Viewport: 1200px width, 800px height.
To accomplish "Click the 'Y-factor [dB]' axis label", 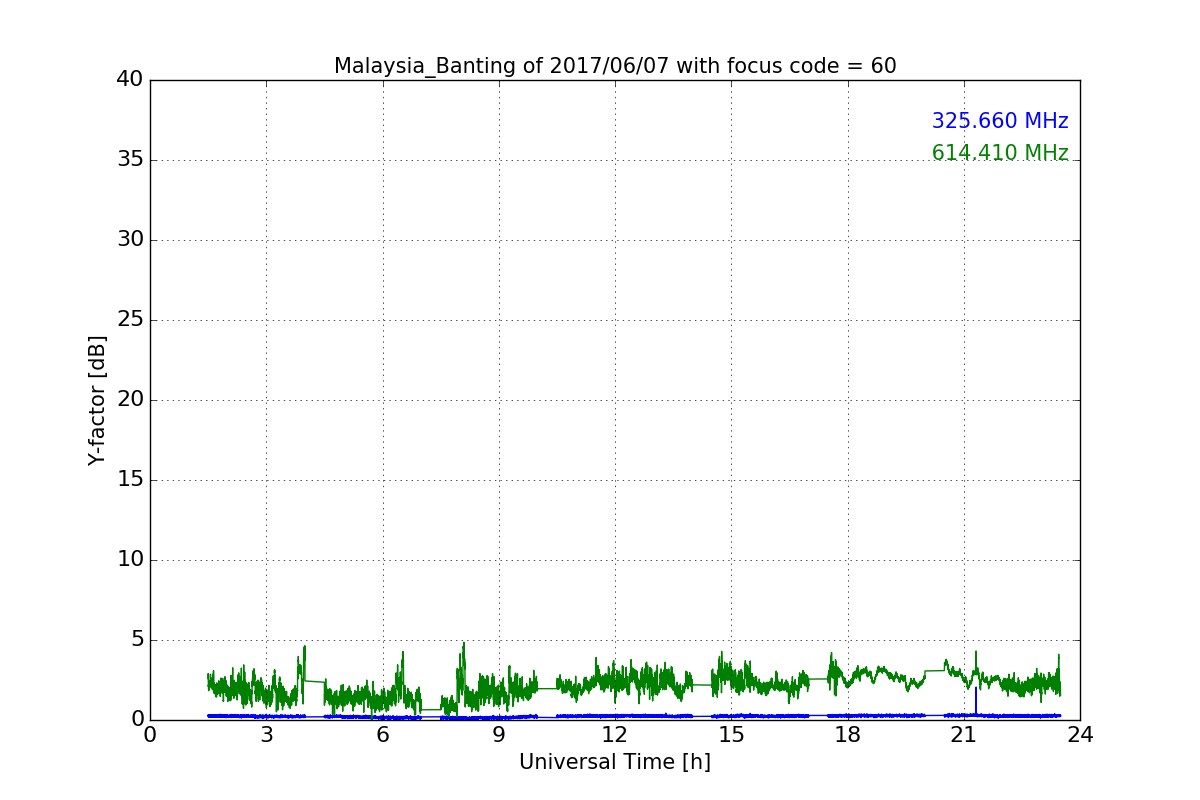I will pos(97,400).
